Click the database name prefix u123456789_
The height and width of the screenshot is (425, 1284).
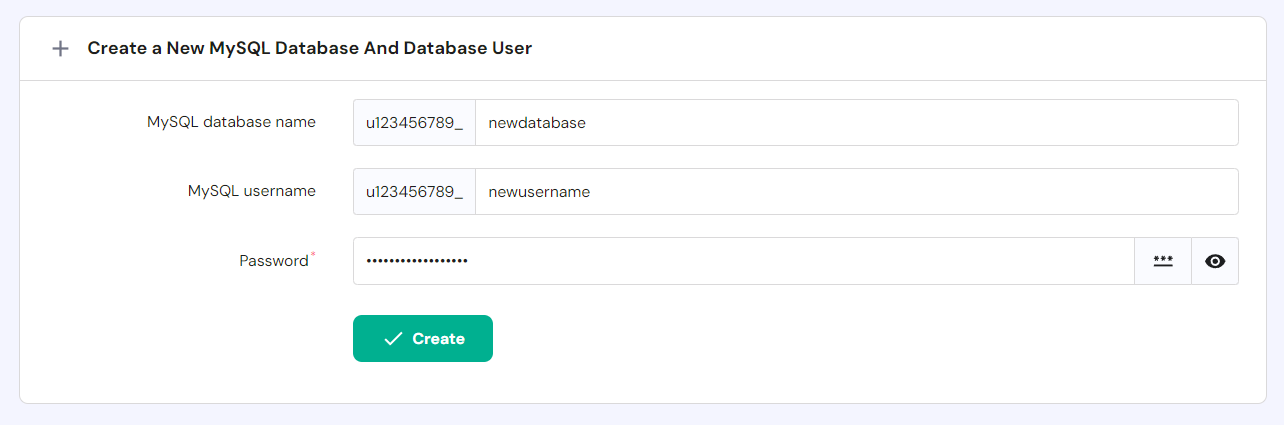[x=414, y=123]
